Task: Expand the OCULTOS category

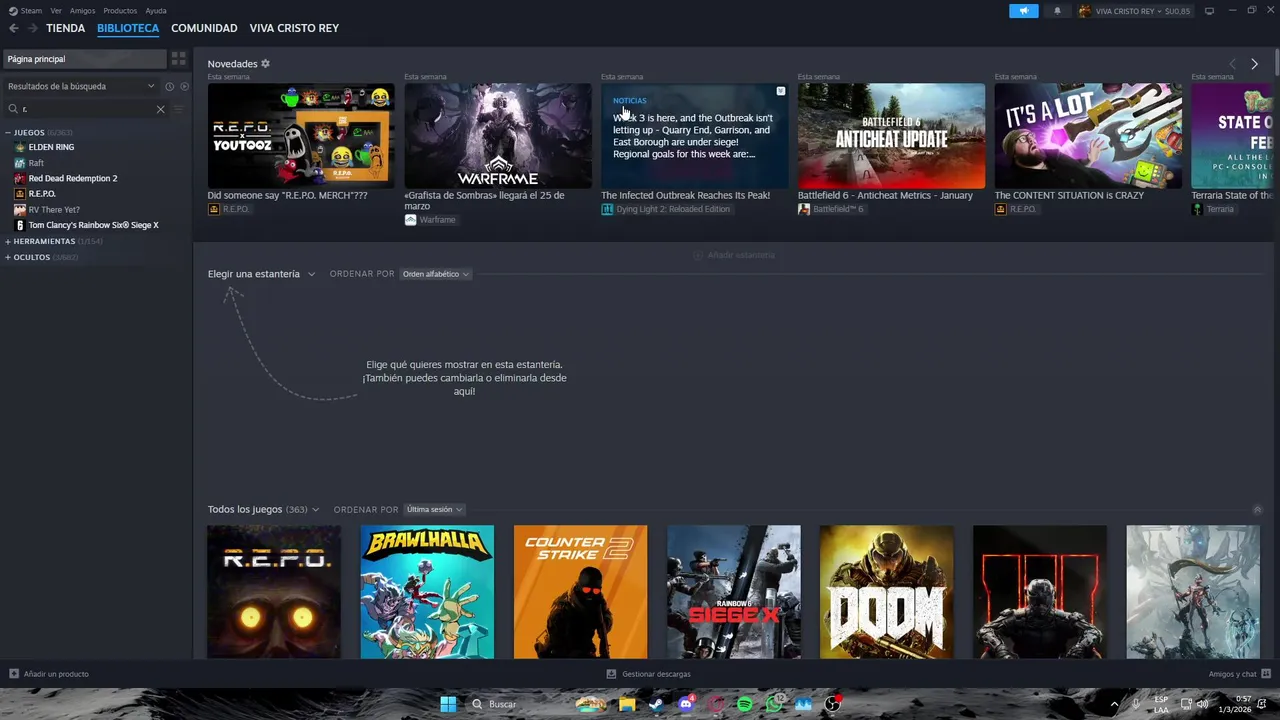Action: (x=8, y=257)
